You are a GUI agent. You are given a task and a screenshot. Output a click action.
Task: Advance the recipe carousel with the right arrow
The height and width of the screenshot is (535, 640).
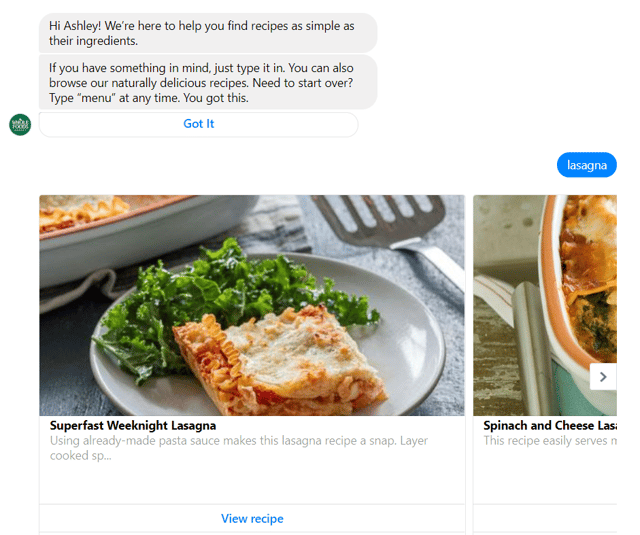[x=603, y=377]
